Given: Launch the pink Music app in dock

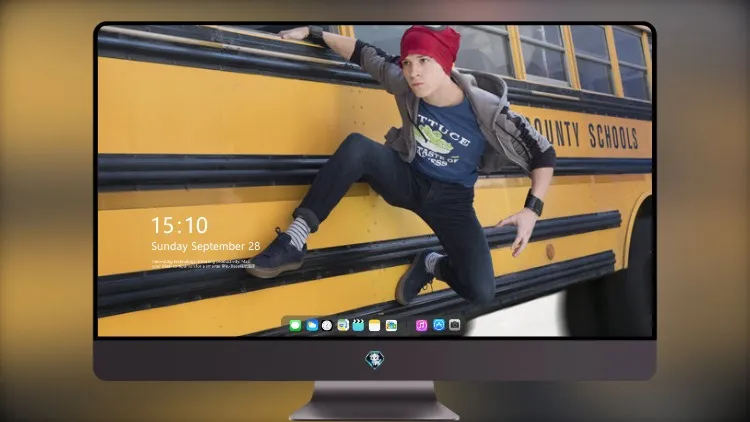Looking at the screenshot, I should [421, 325].
